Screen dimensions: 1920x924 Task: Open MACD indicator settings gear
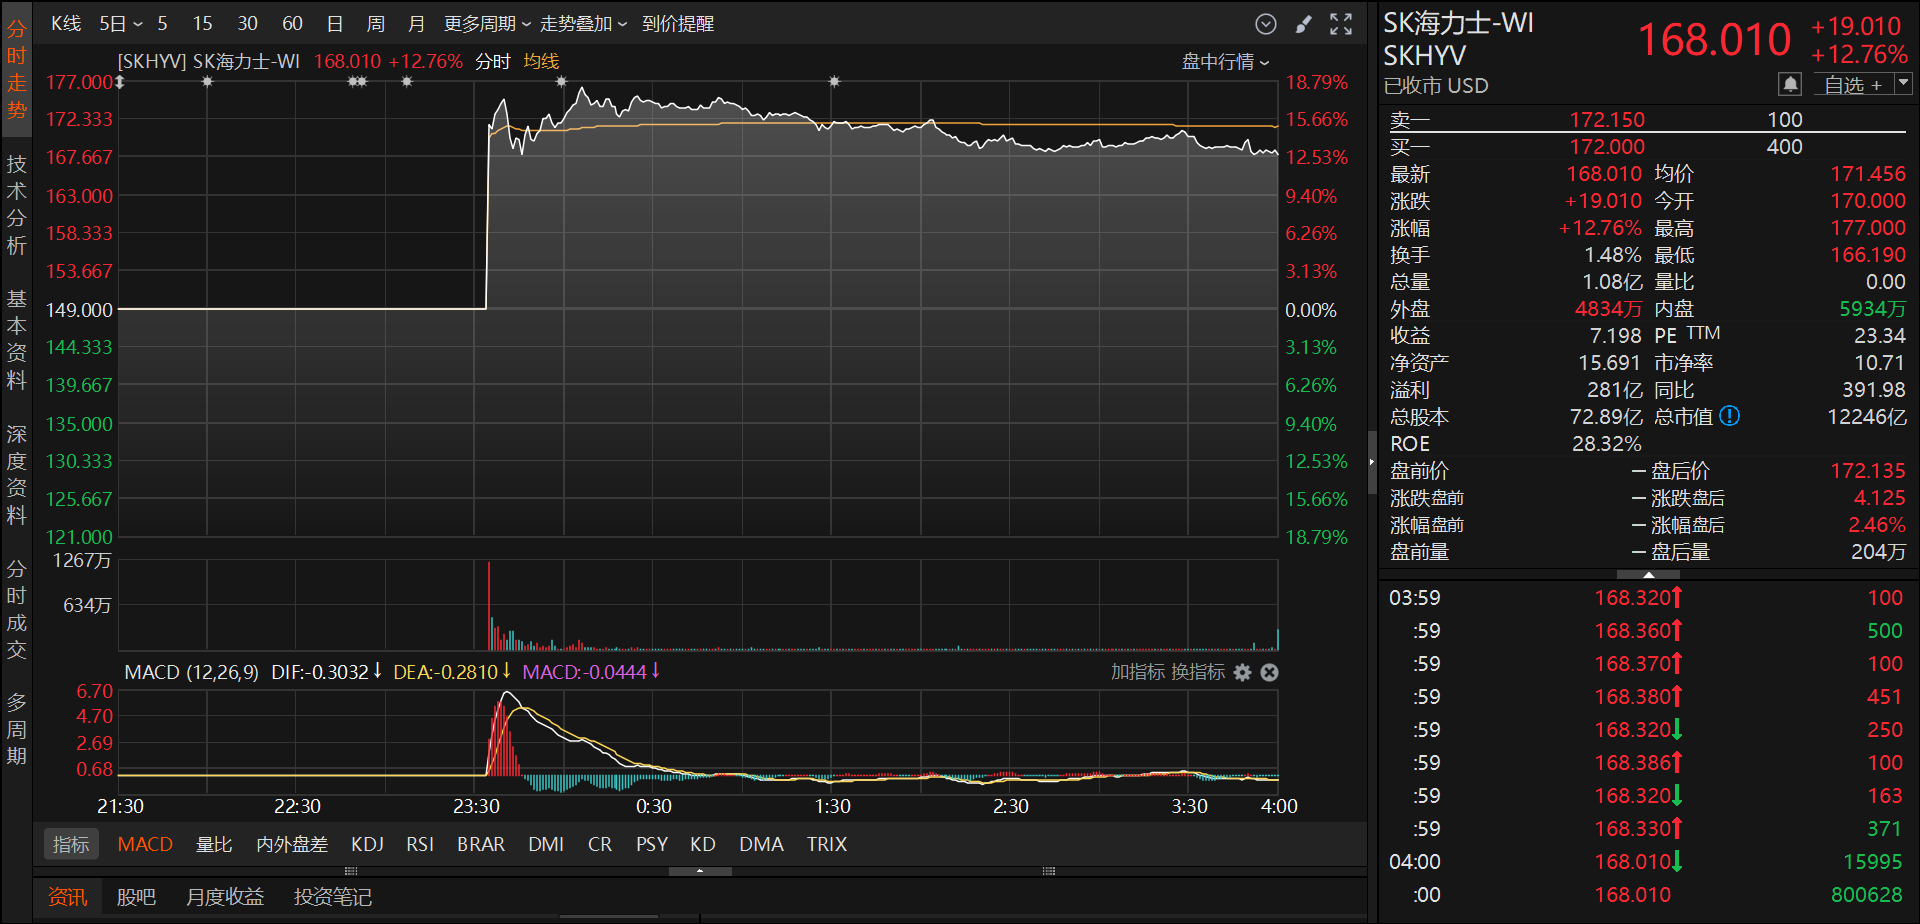[x=1242, y=672]
